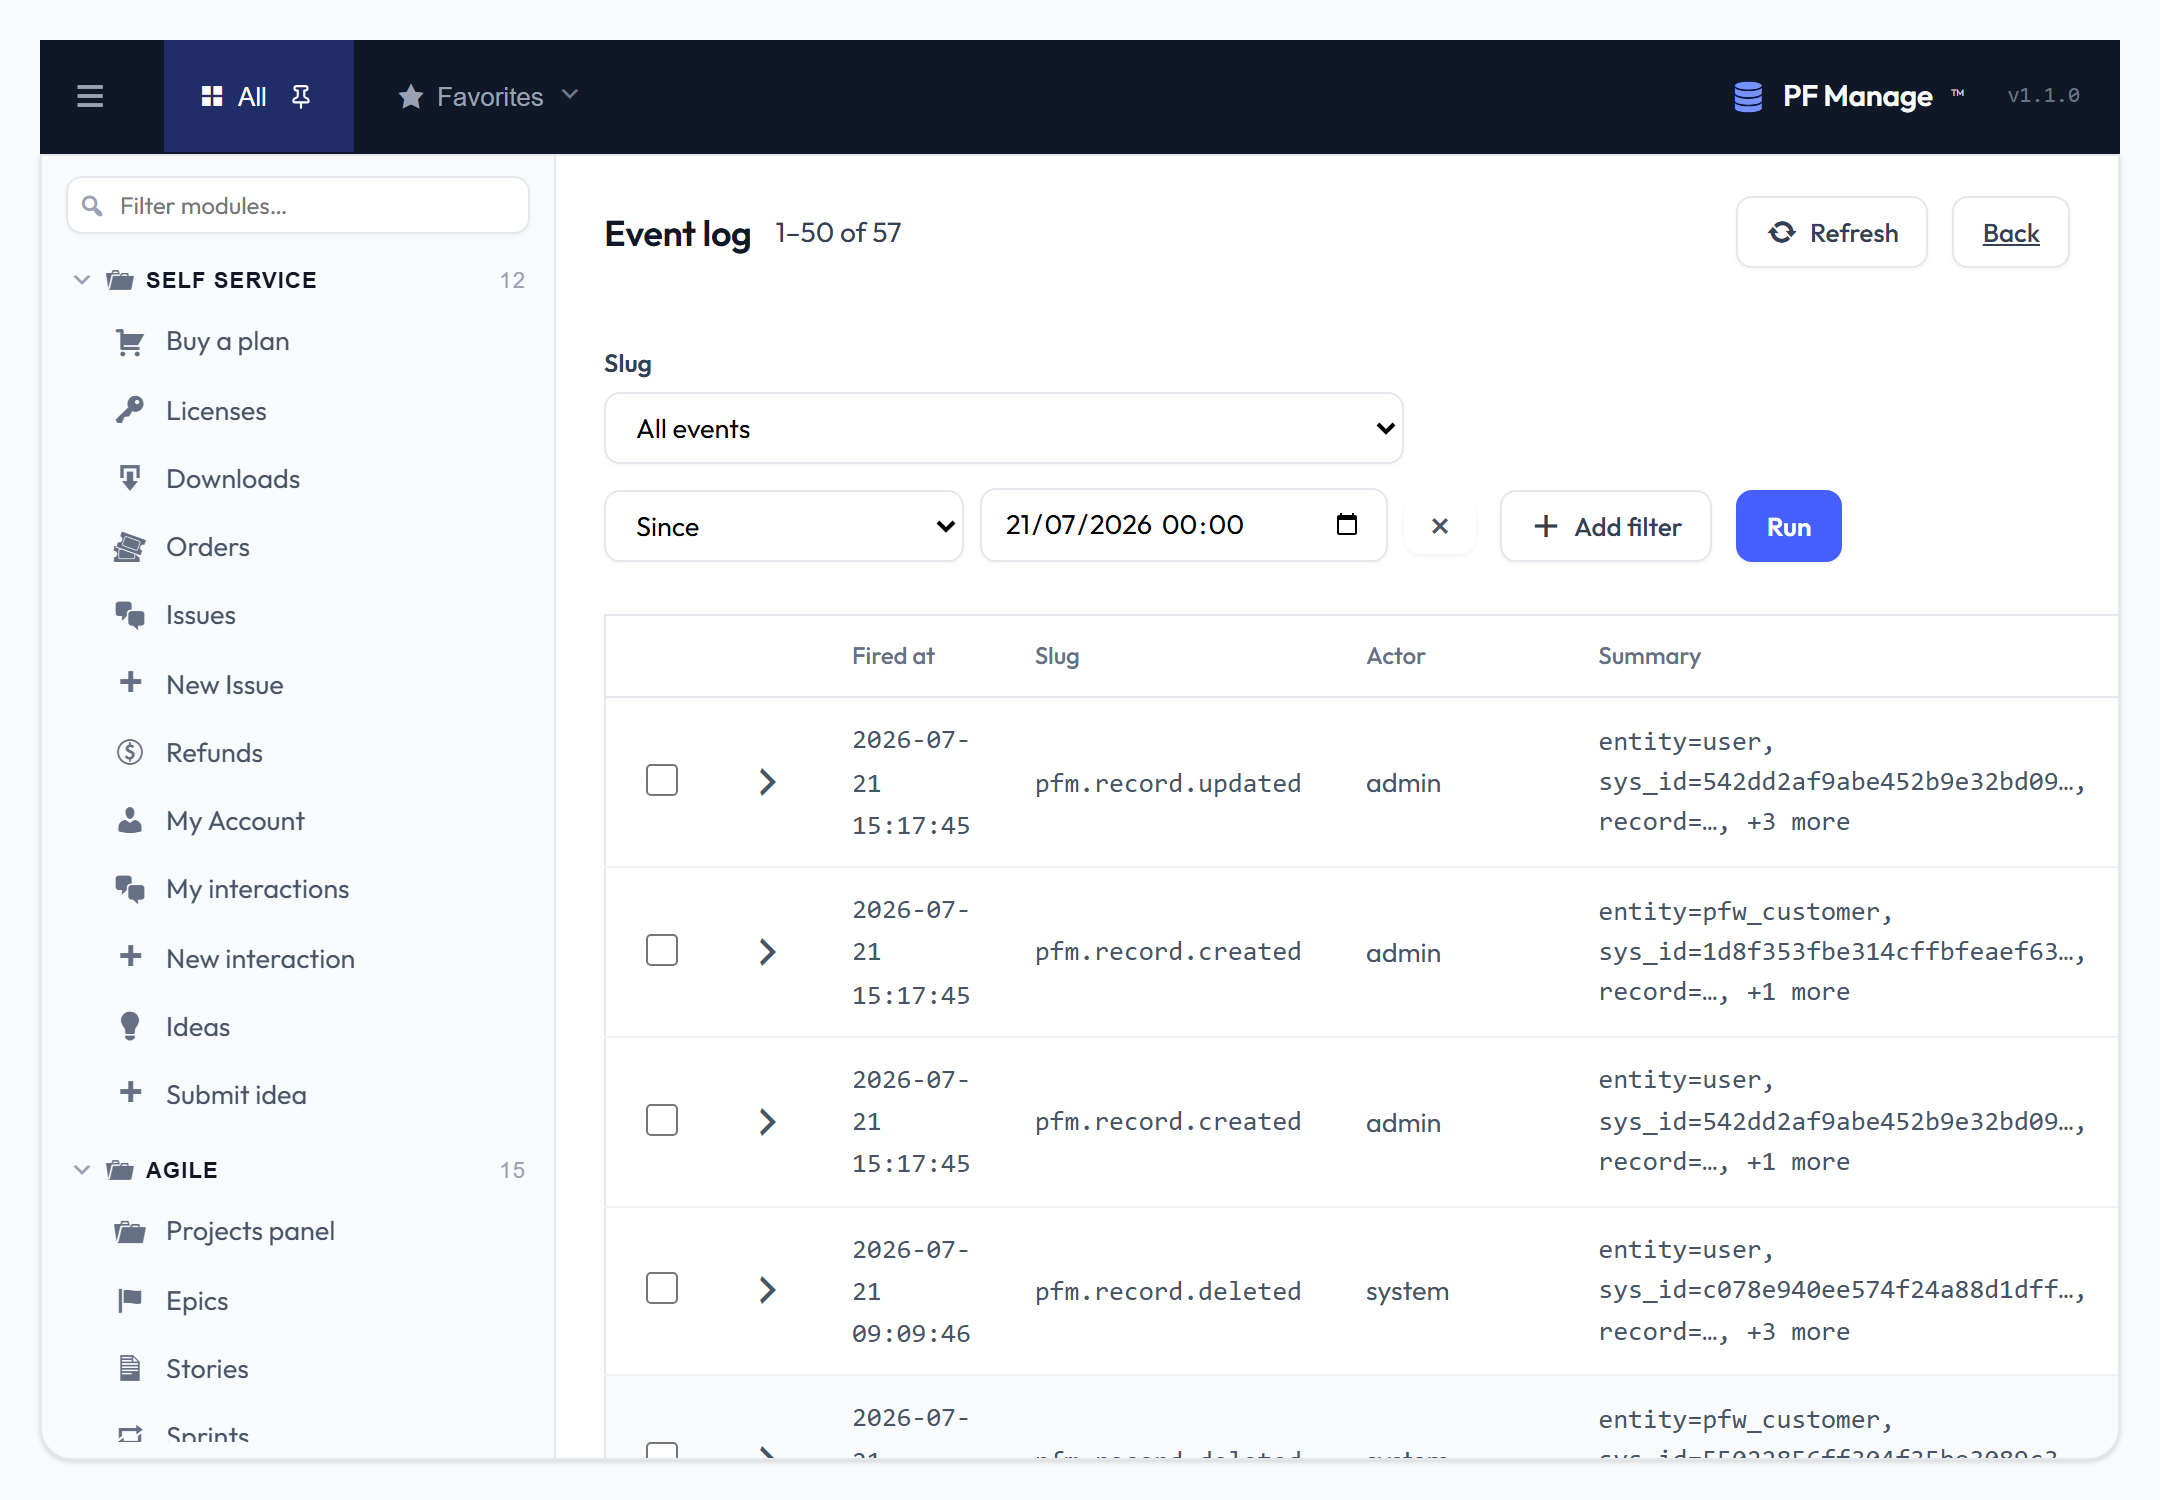The height and width of the screenshot is (1500, 2160).
Task: Click the system actor in 09:09:46 row
Action: point(1407,1291)
